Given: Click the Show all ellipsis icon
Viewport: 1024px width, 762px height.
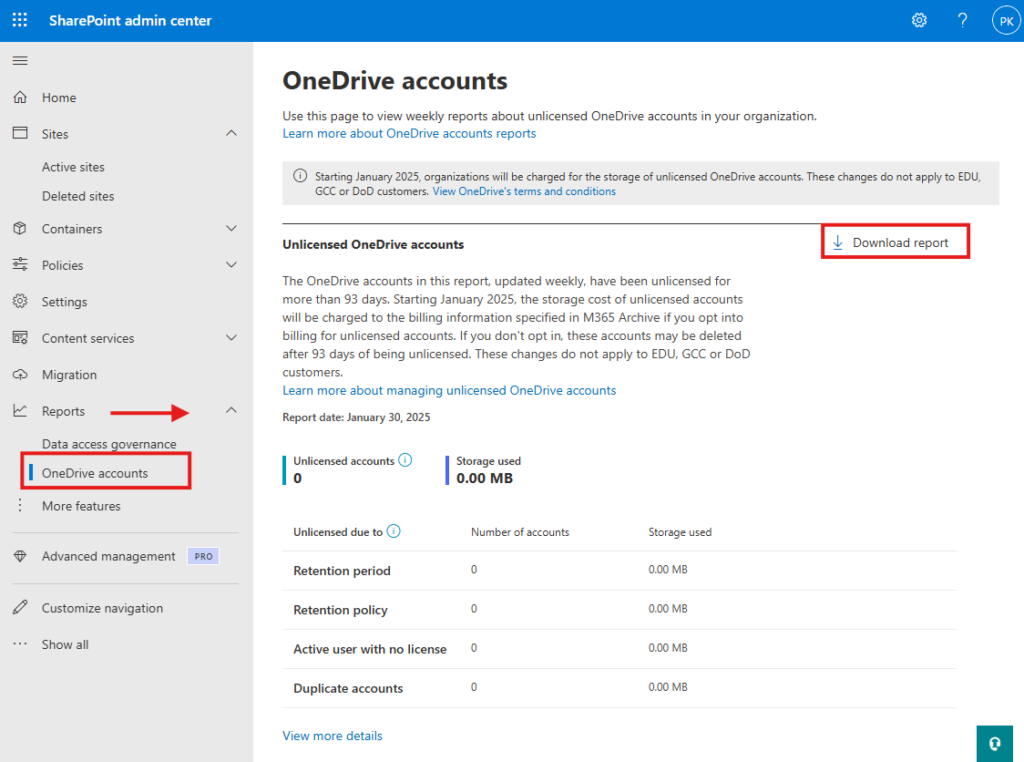Looking at the screenshot, I should pos(20,644).
